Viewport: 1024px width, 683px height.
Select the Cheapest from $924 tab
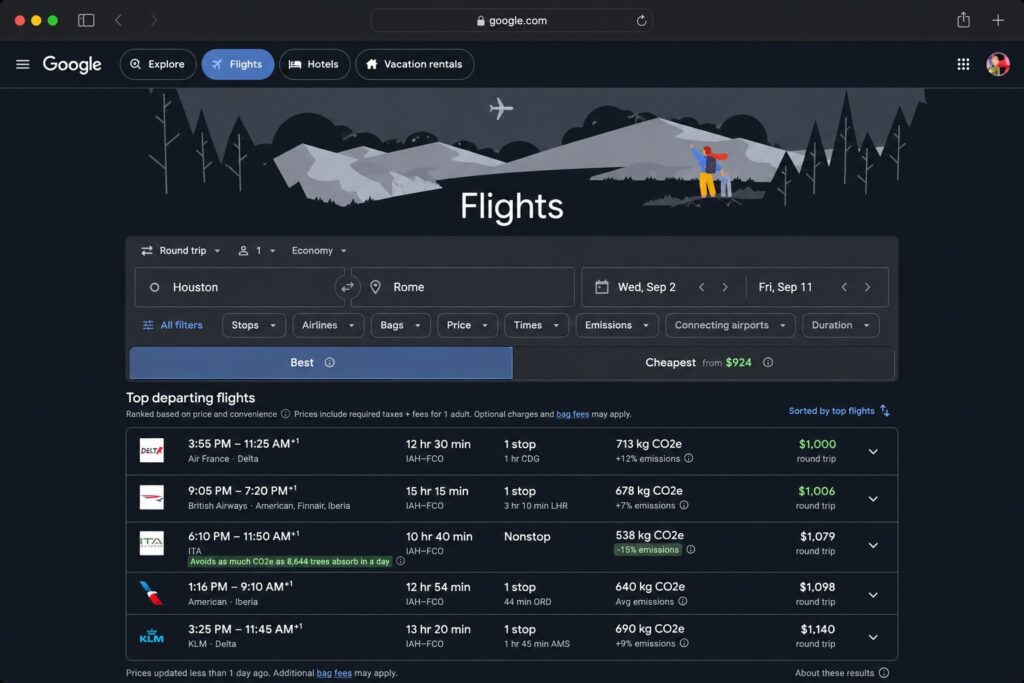(703, 362)
